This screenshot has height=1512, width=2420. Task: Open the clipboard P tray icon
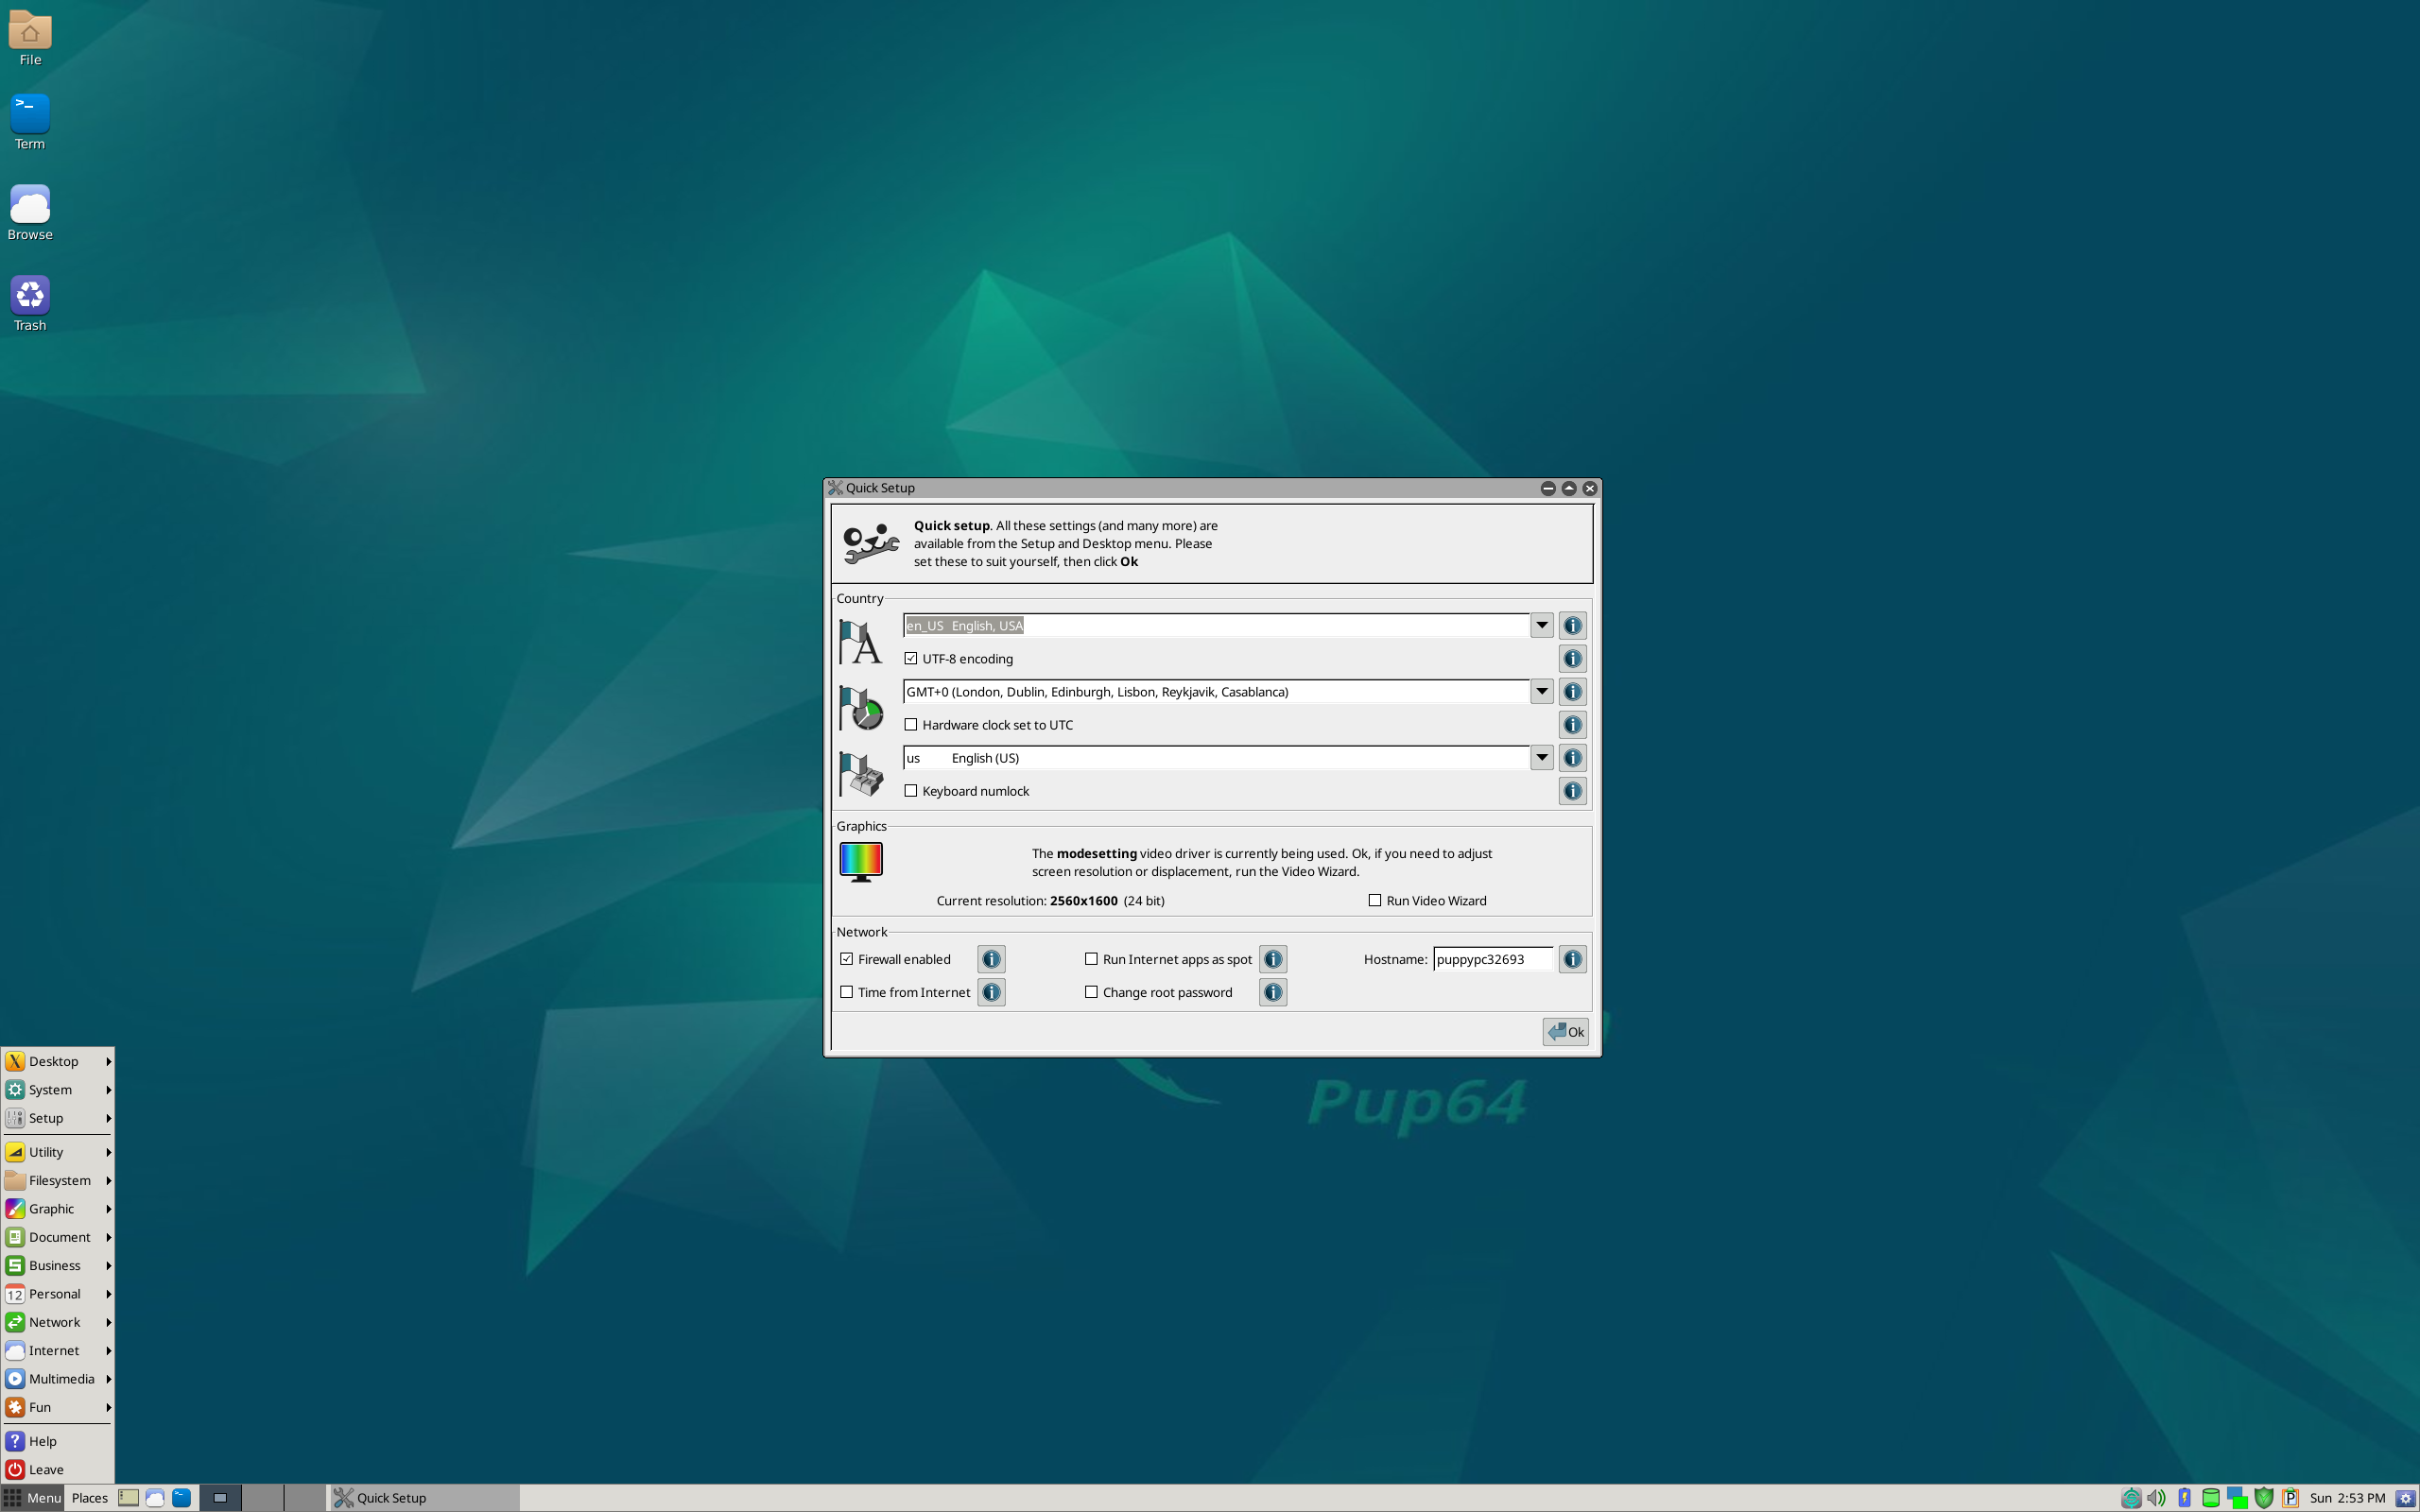(2290, 1497)
